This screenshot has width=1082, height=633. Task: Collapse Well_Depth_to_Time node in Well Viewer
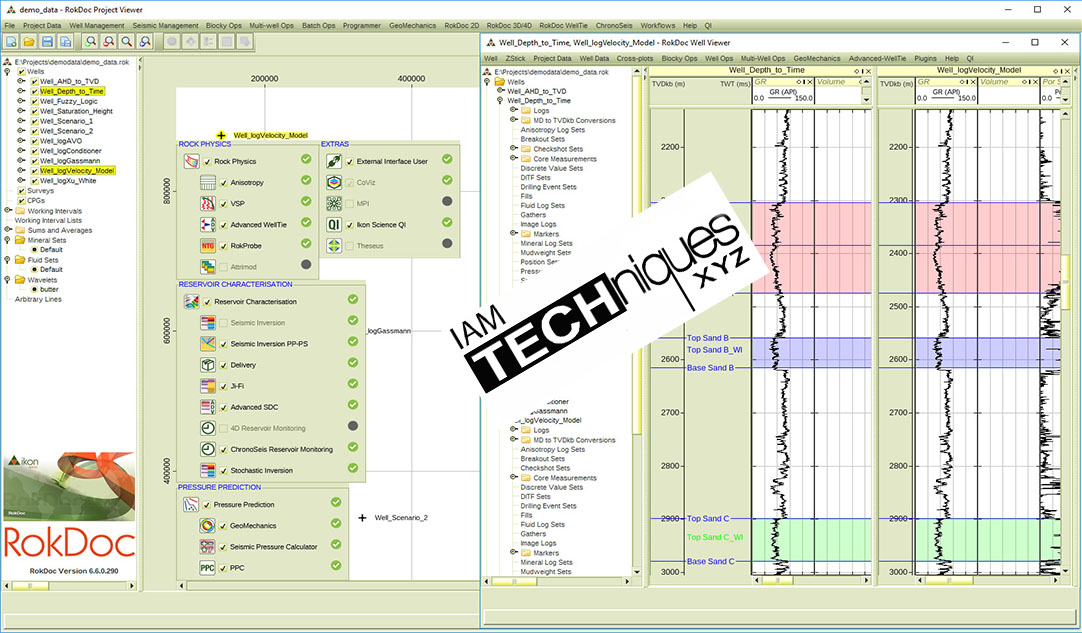pos(500,101)
